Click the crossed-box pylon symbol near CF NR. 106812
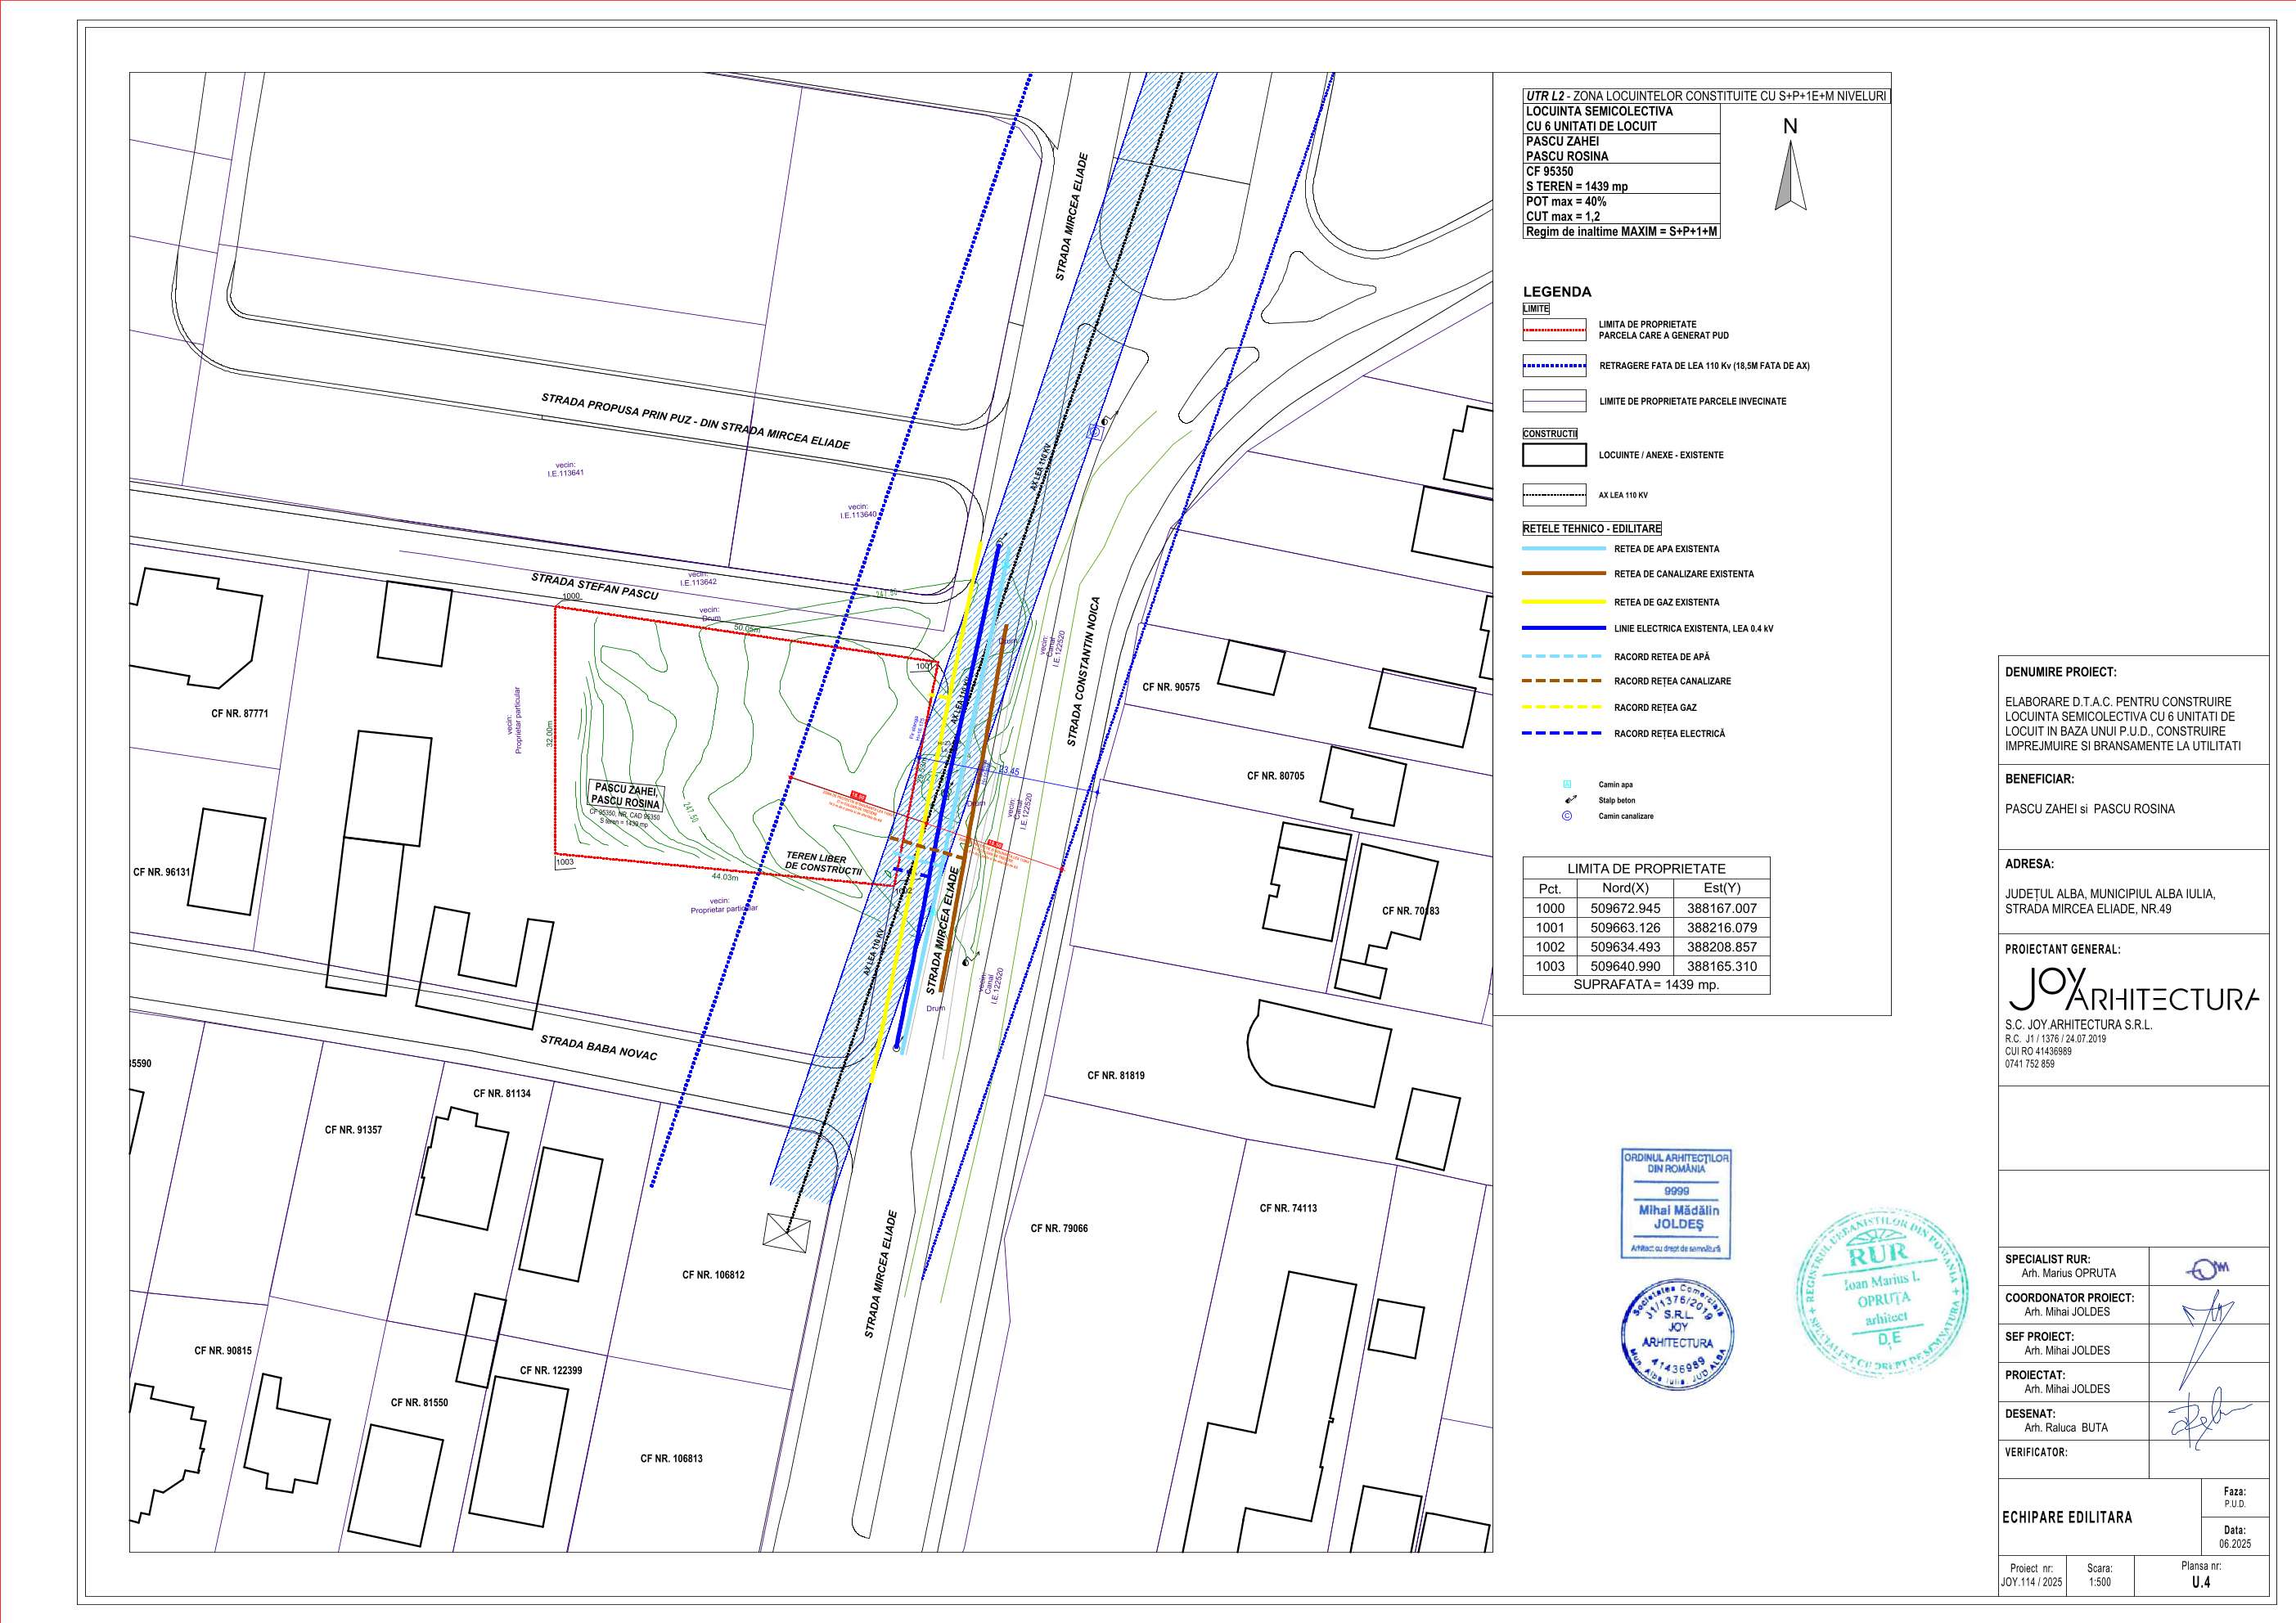The image size is (2296, 1623). 786,1231
